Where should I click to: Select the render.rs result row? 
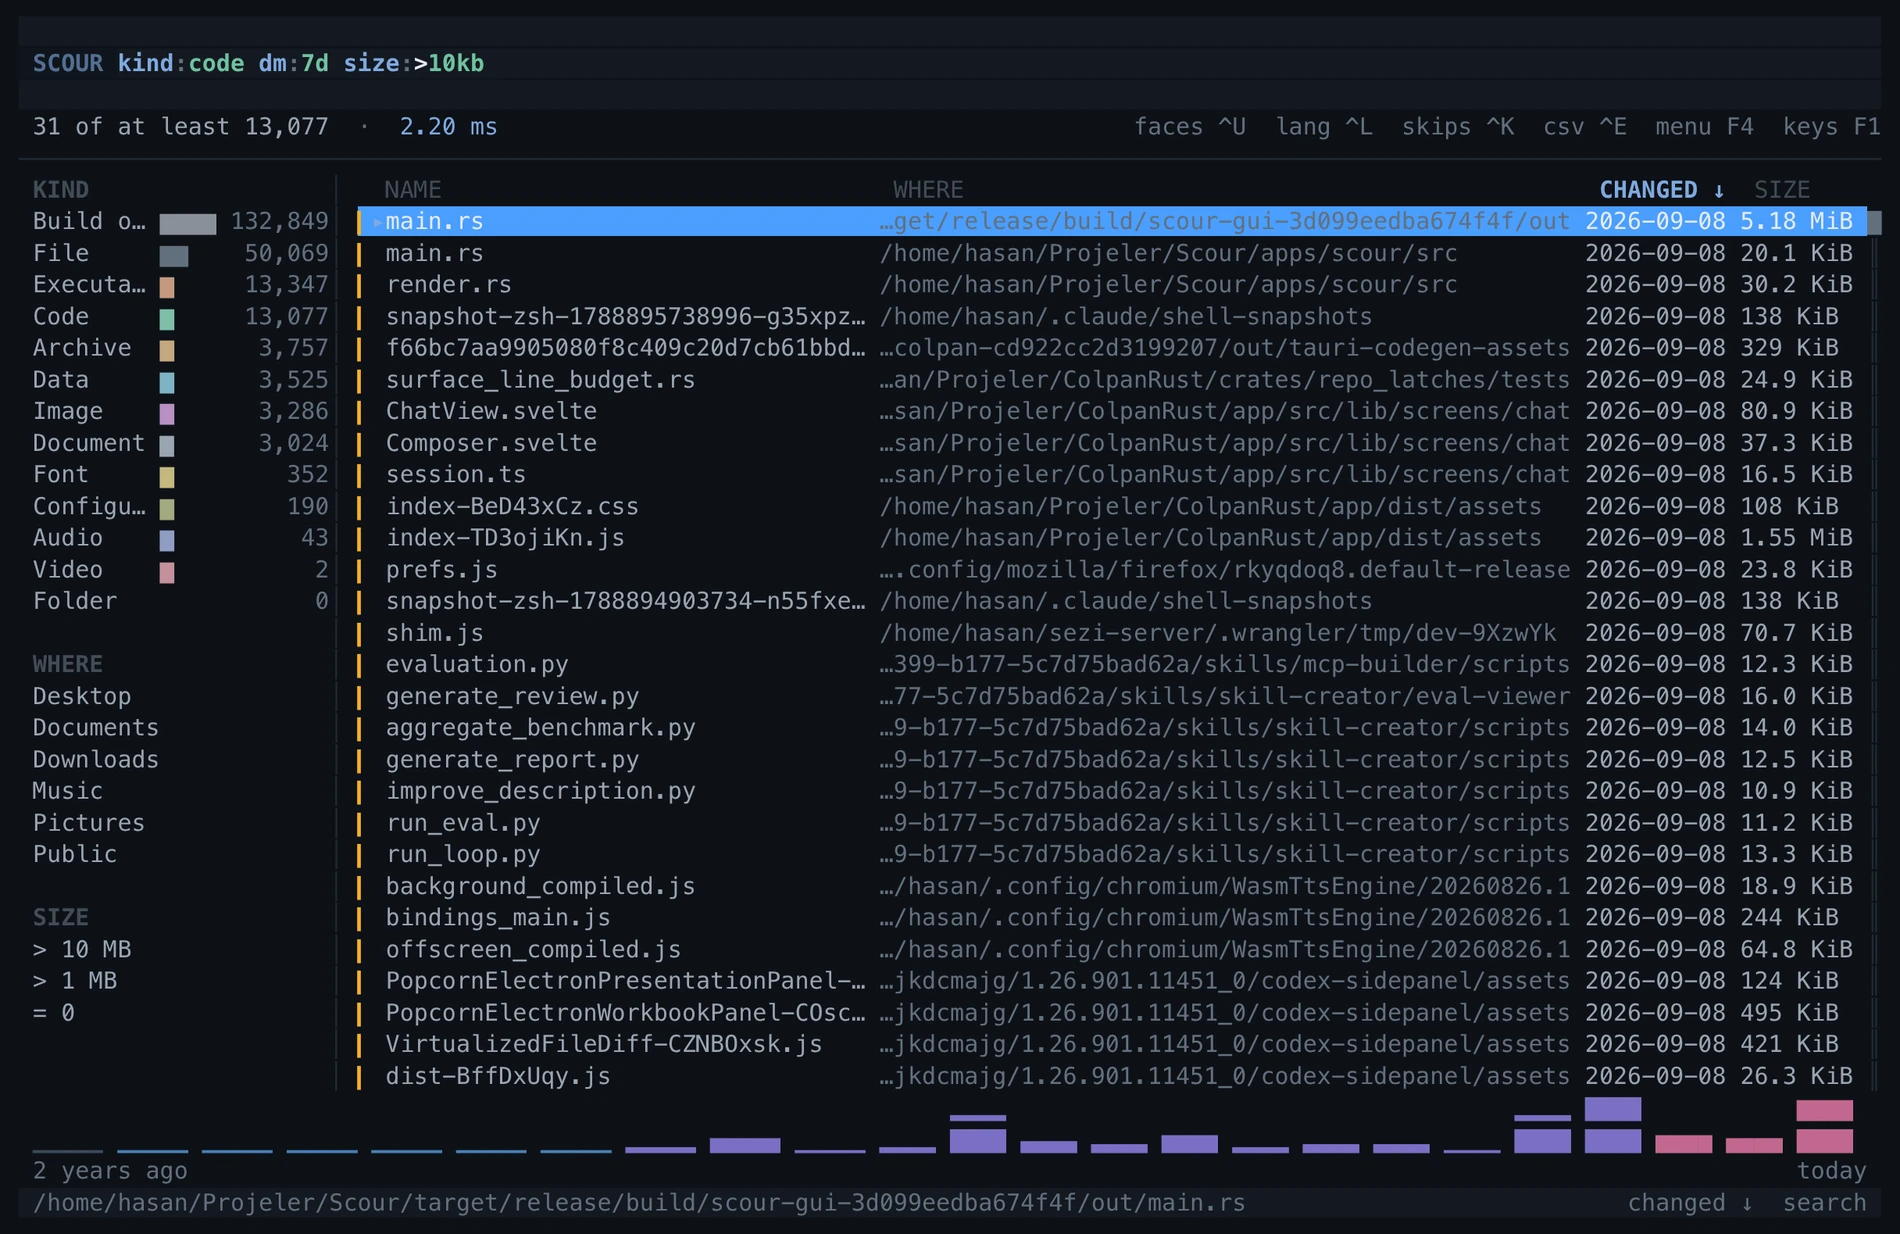click(x=1111, y=285)
